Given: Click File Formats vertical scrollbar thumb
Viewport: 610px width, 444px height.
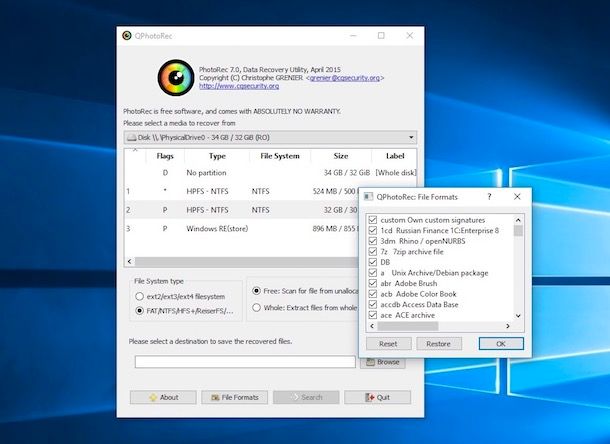Looking at the screenshot, I should pyautogui.click(x=518, y=230).
